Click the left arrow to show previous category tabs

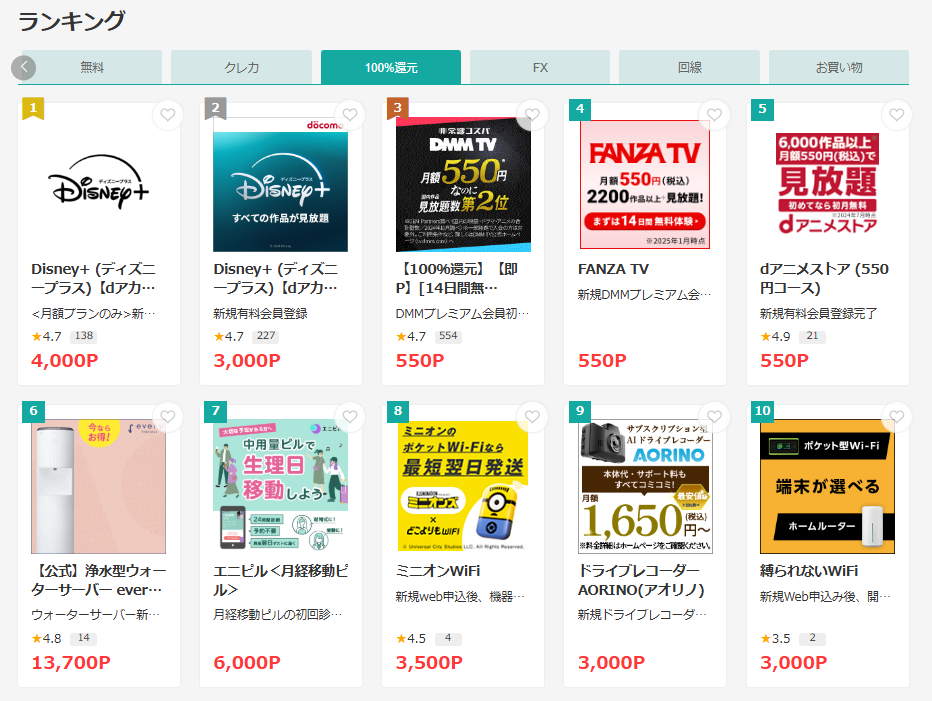click(24, 67)
